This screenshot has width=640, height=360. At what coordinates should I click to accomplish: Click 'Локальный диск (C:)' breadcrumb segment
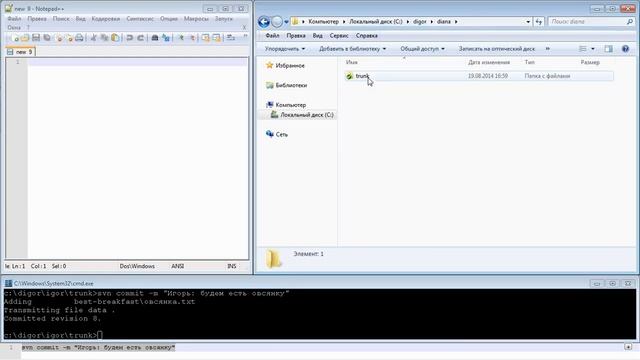coord(376,22)
